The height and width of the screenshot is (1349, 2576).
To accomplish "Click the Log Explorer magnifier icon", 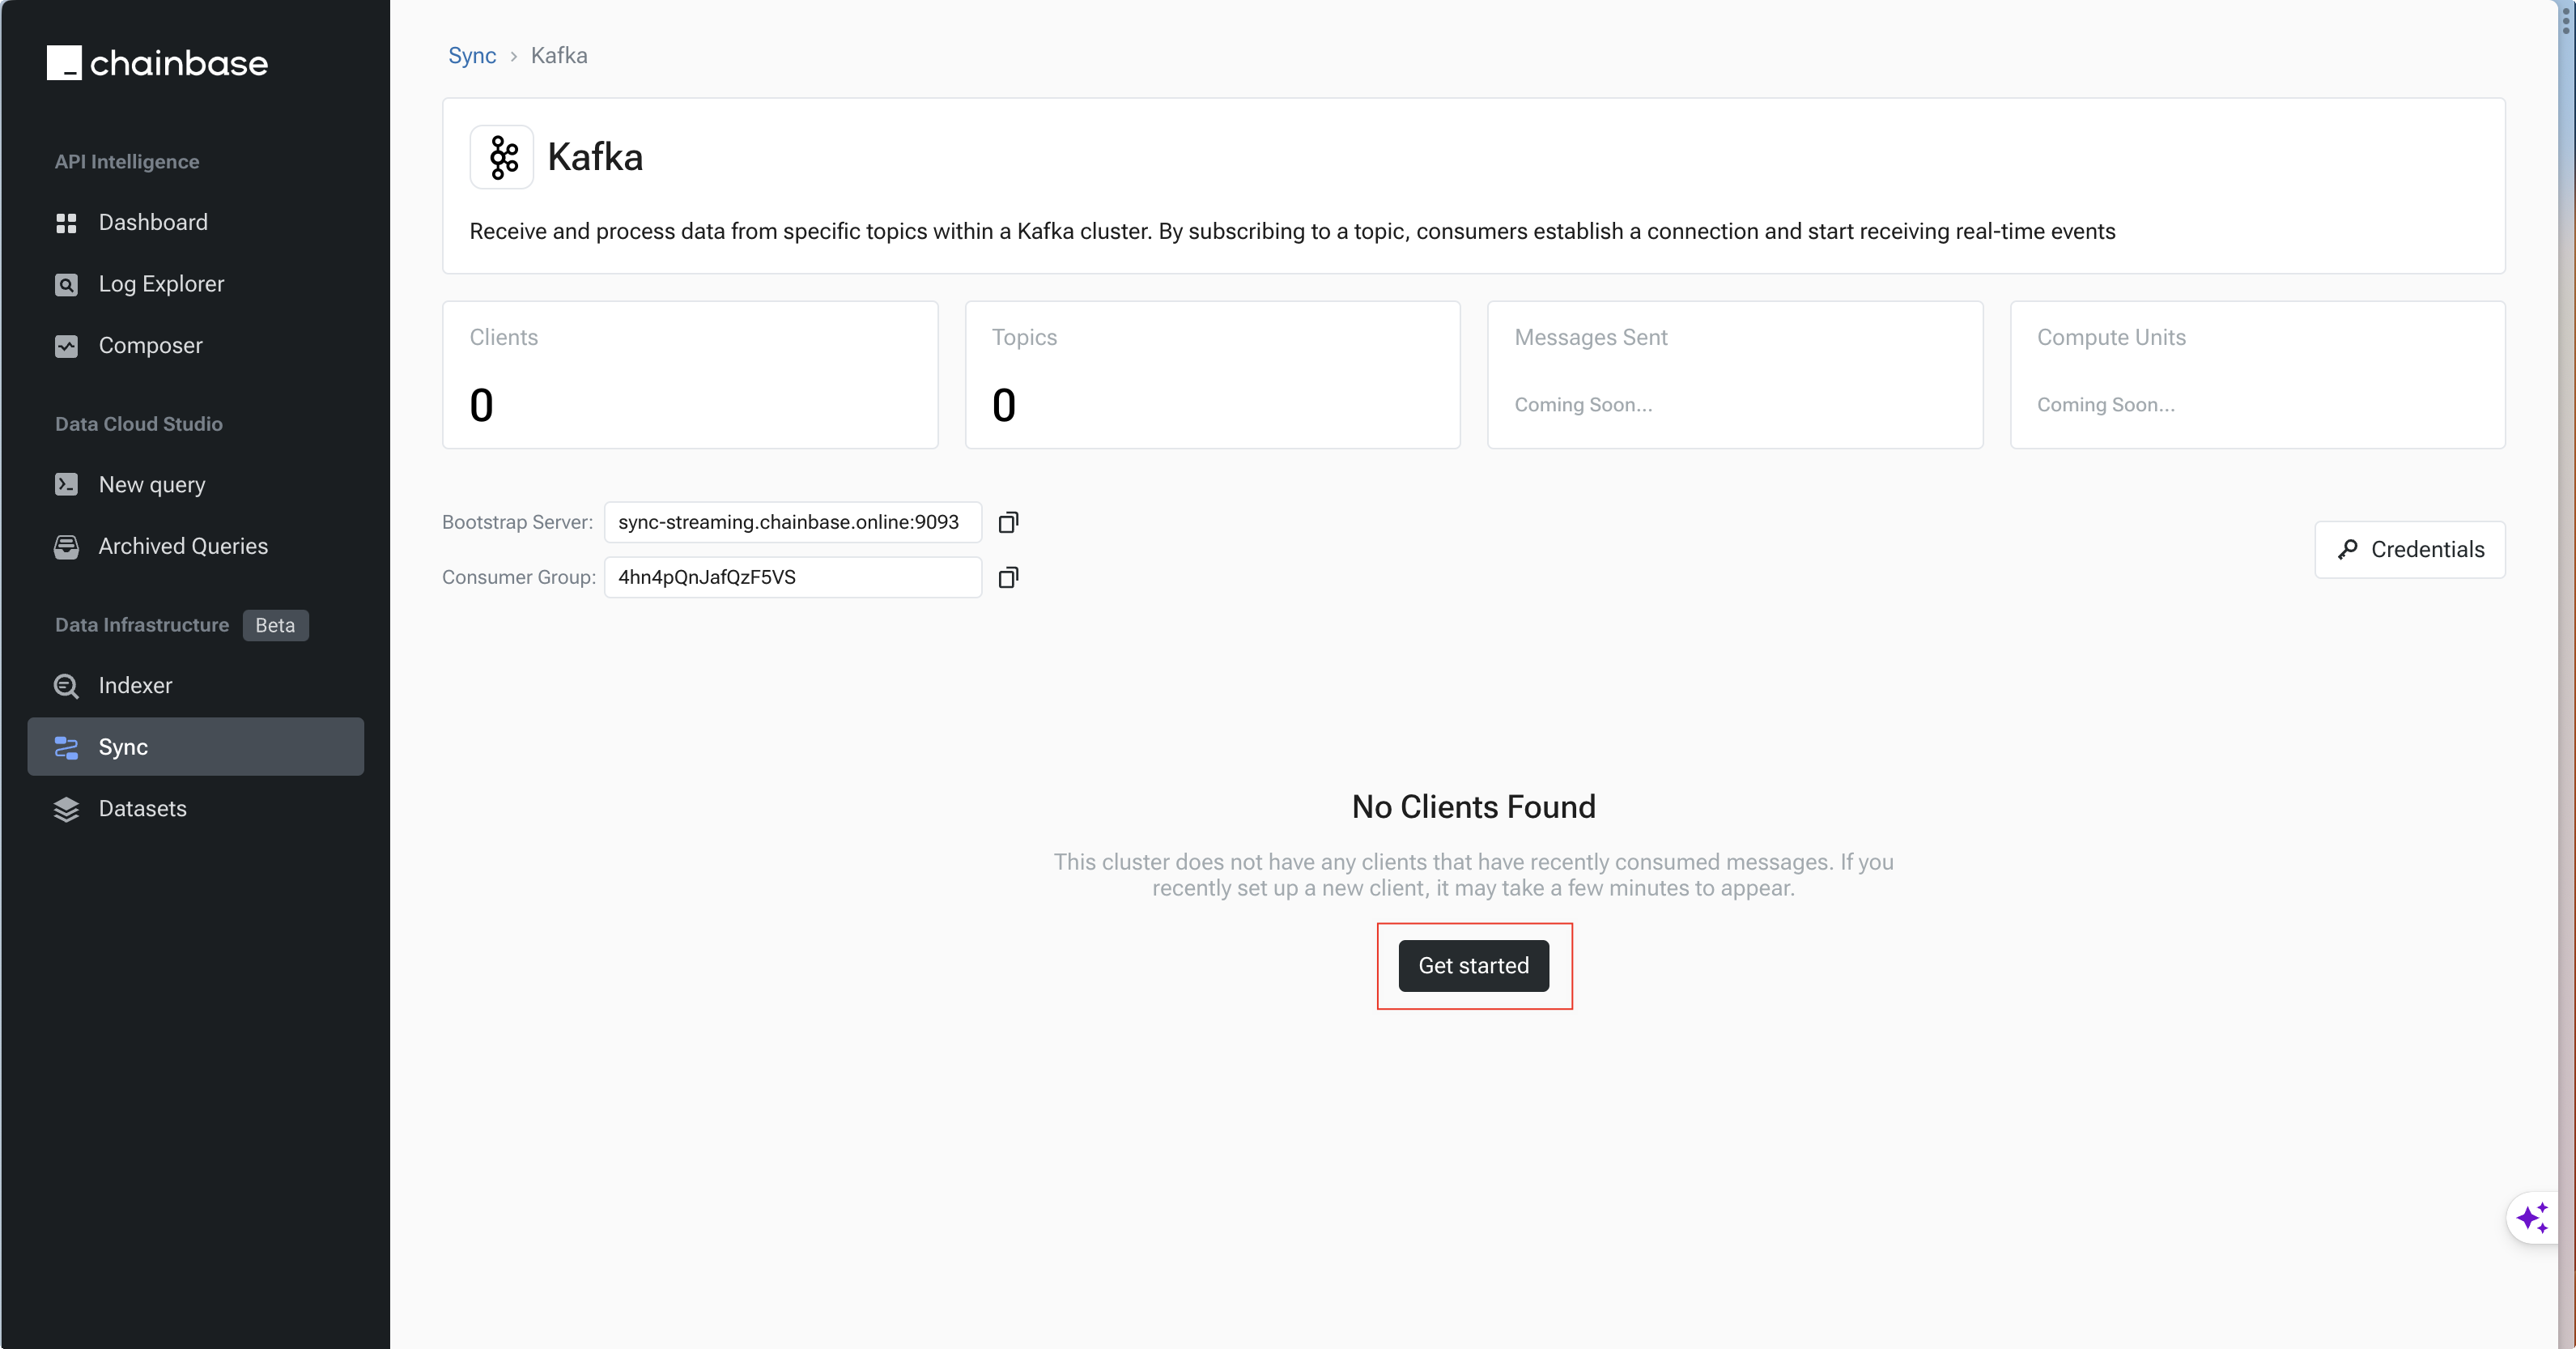I will 66,285.
